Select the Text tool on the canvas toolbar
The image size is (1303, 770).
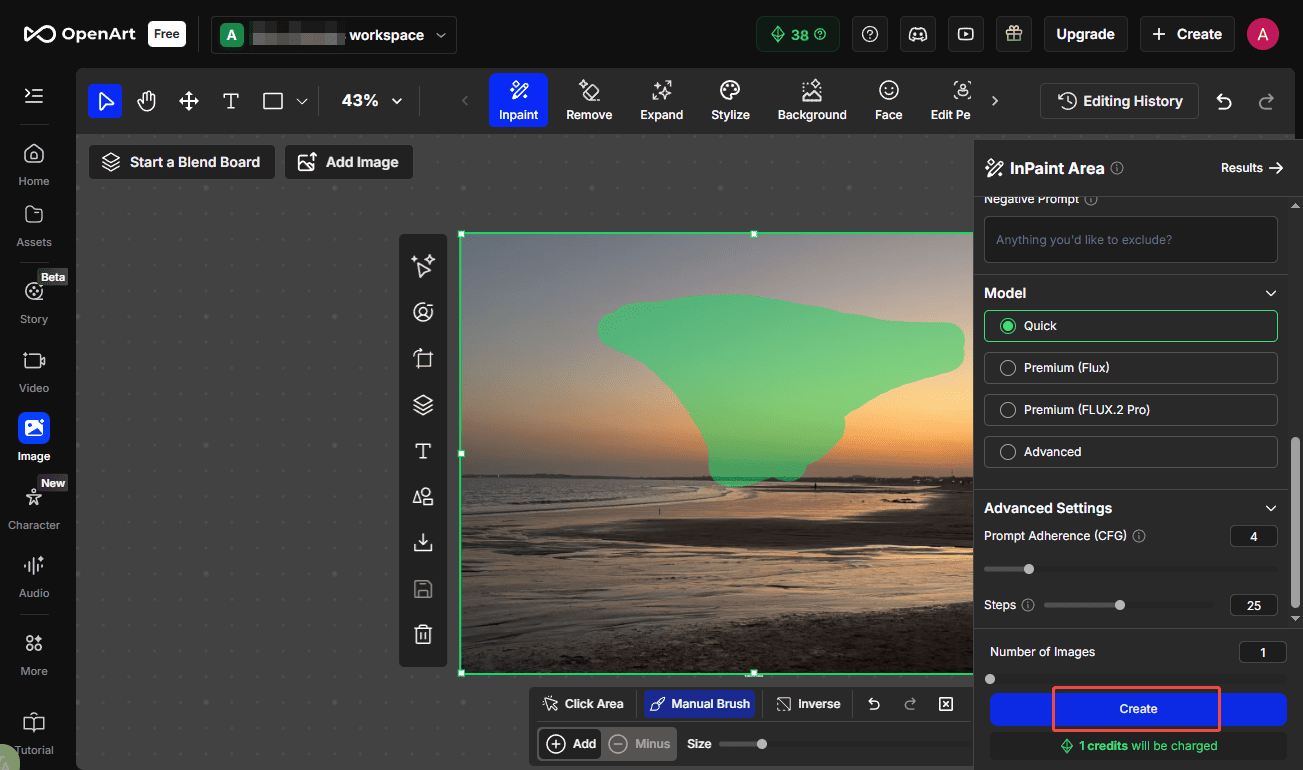(x=422, y=450)
